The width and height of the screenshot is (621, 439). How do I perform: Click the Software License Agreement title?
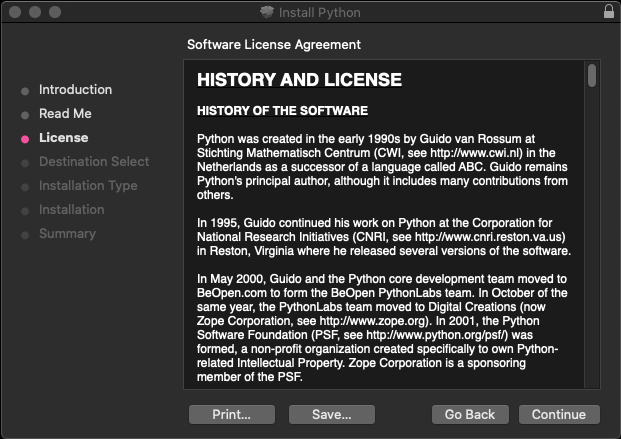click(x=274, y=44)
